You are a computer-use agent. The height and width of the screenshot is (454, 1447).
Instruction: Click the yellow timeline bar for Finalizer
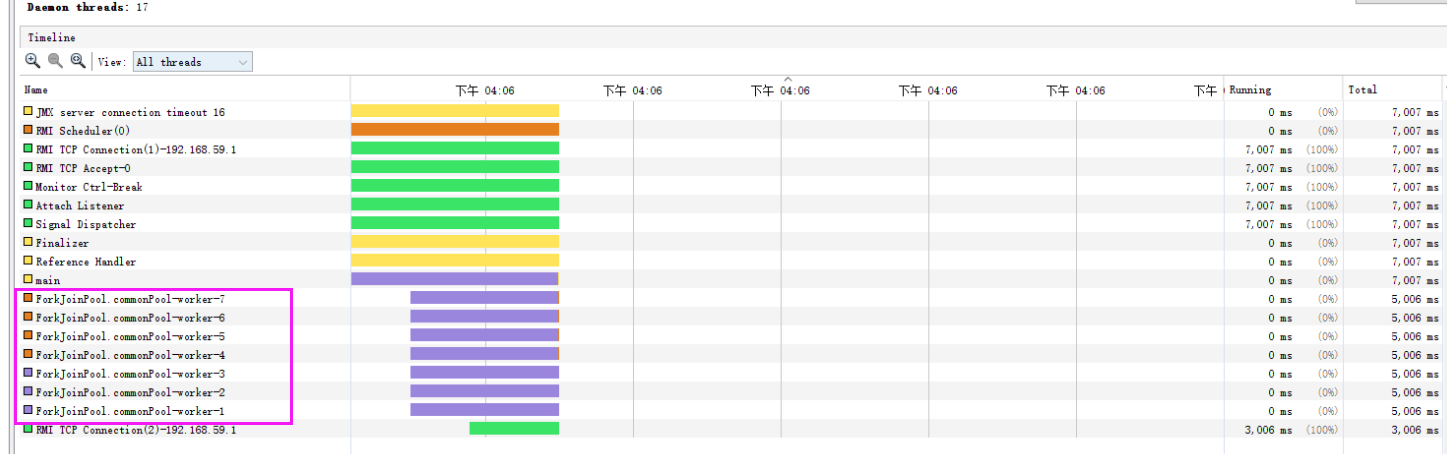click(x=455, y=242)
